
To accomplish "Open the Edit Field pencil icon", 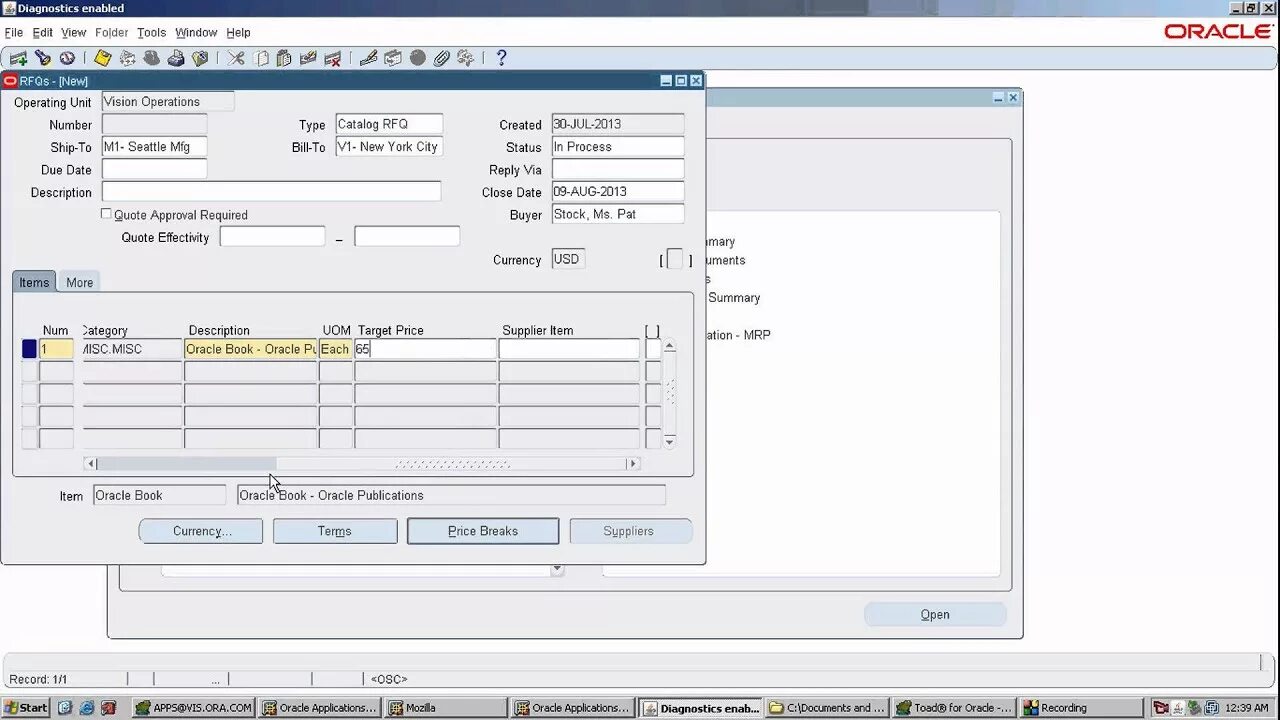I will [x=368, y=58].
